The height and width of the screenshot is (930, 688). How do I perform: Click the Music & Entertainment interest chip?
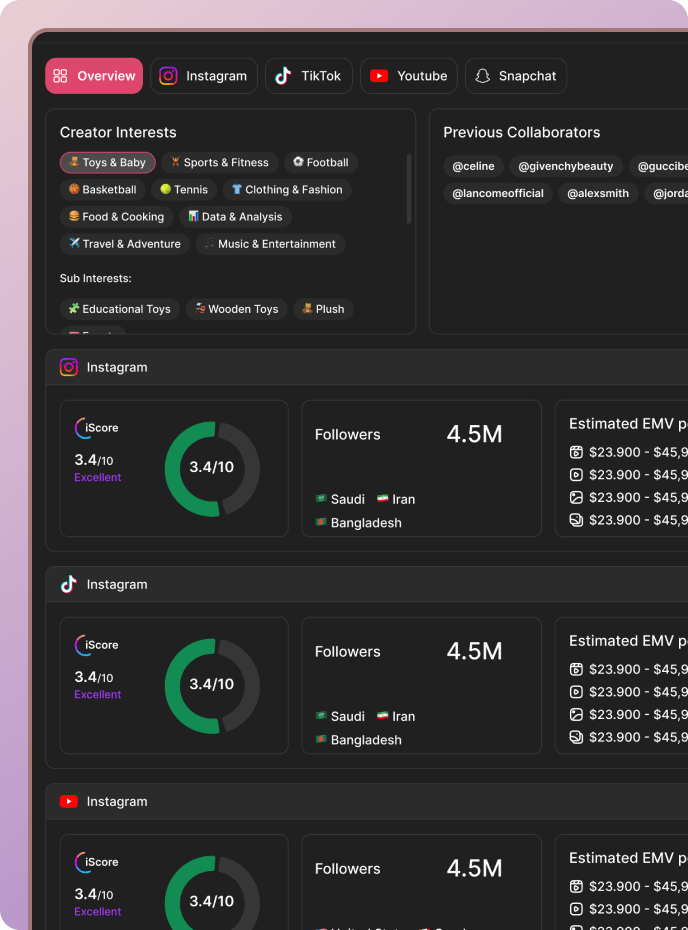[270, 244]
